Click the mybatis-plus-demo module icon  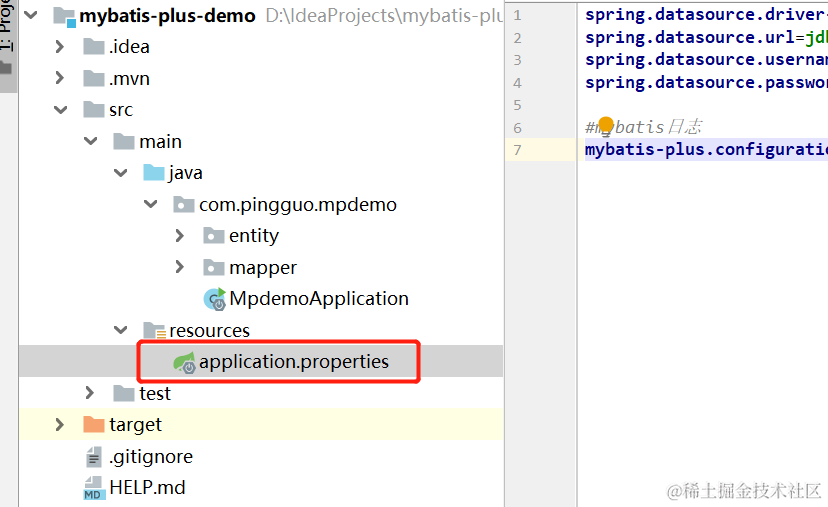(x=64, y=17)
